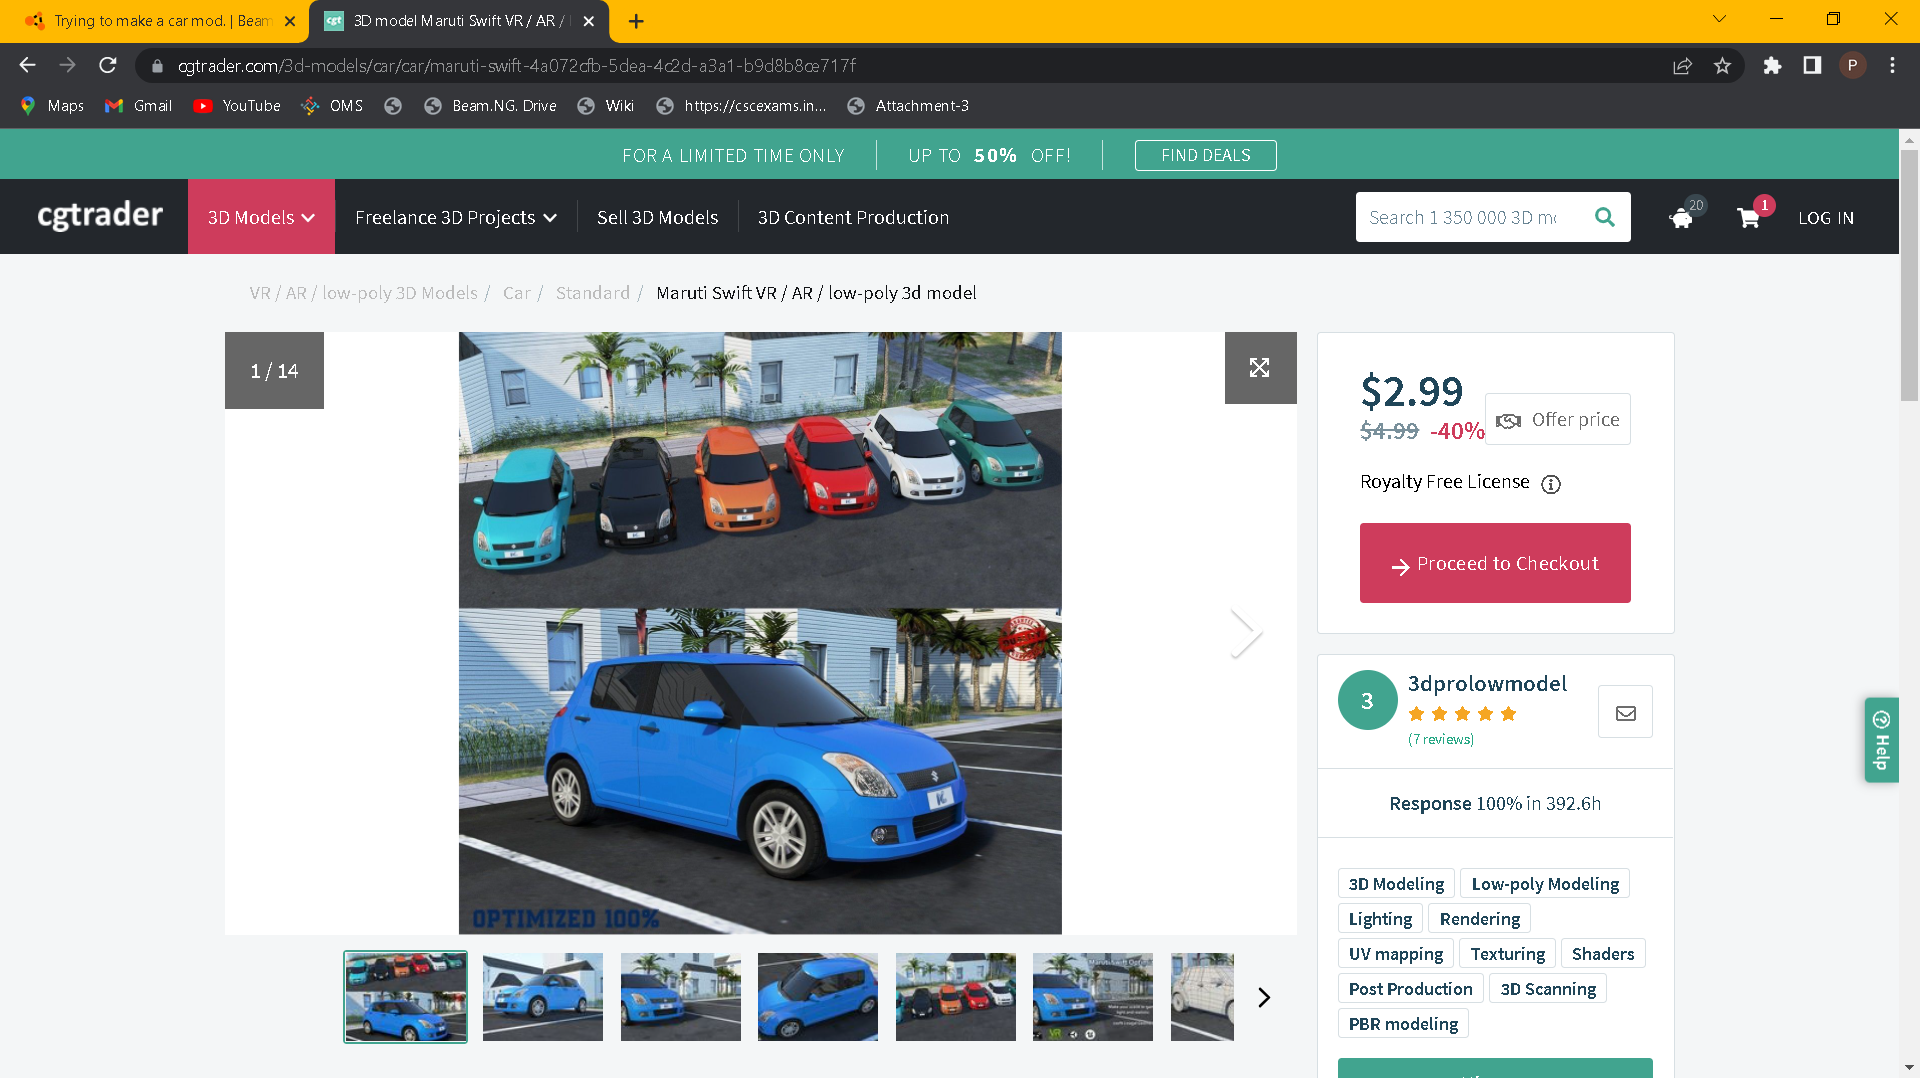Open the Help side widget

click(x=1881, y=740)
